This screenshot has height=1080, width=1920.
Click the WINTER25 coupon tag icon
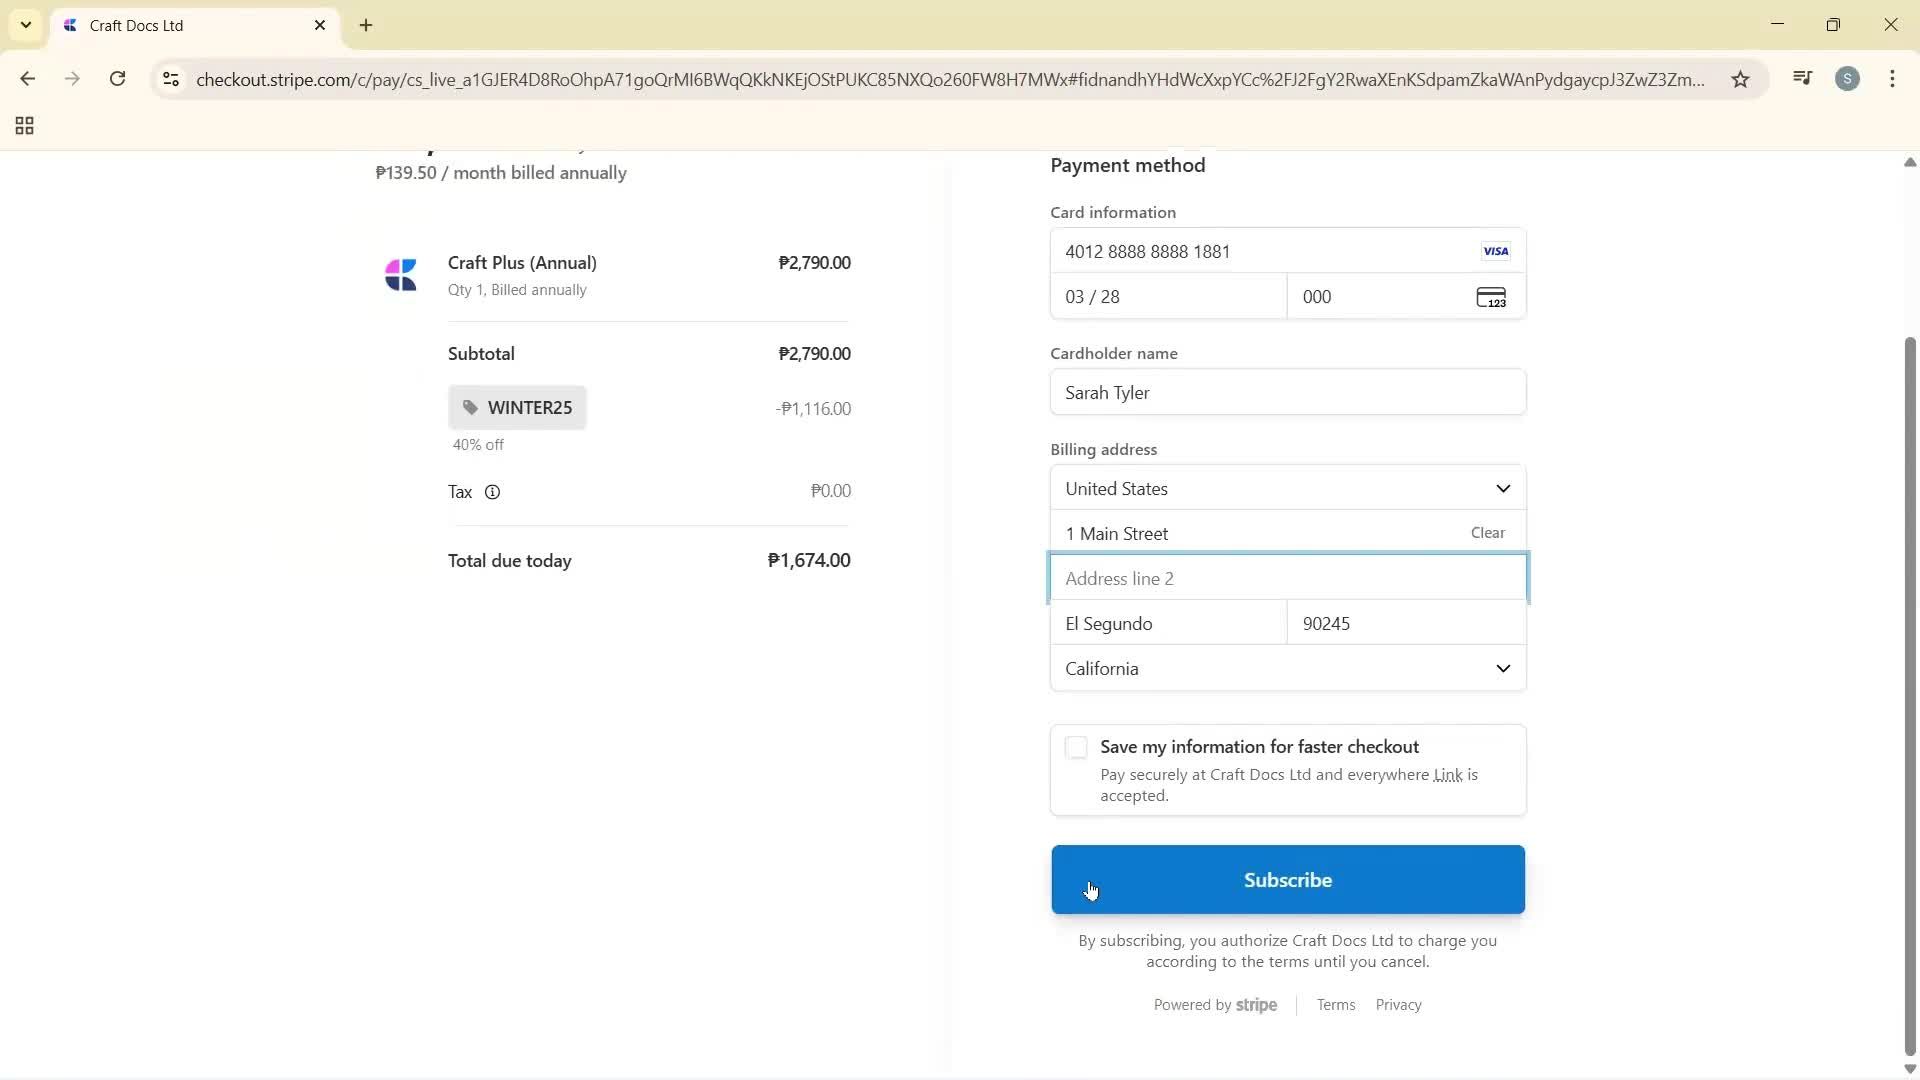pos(469,407)
